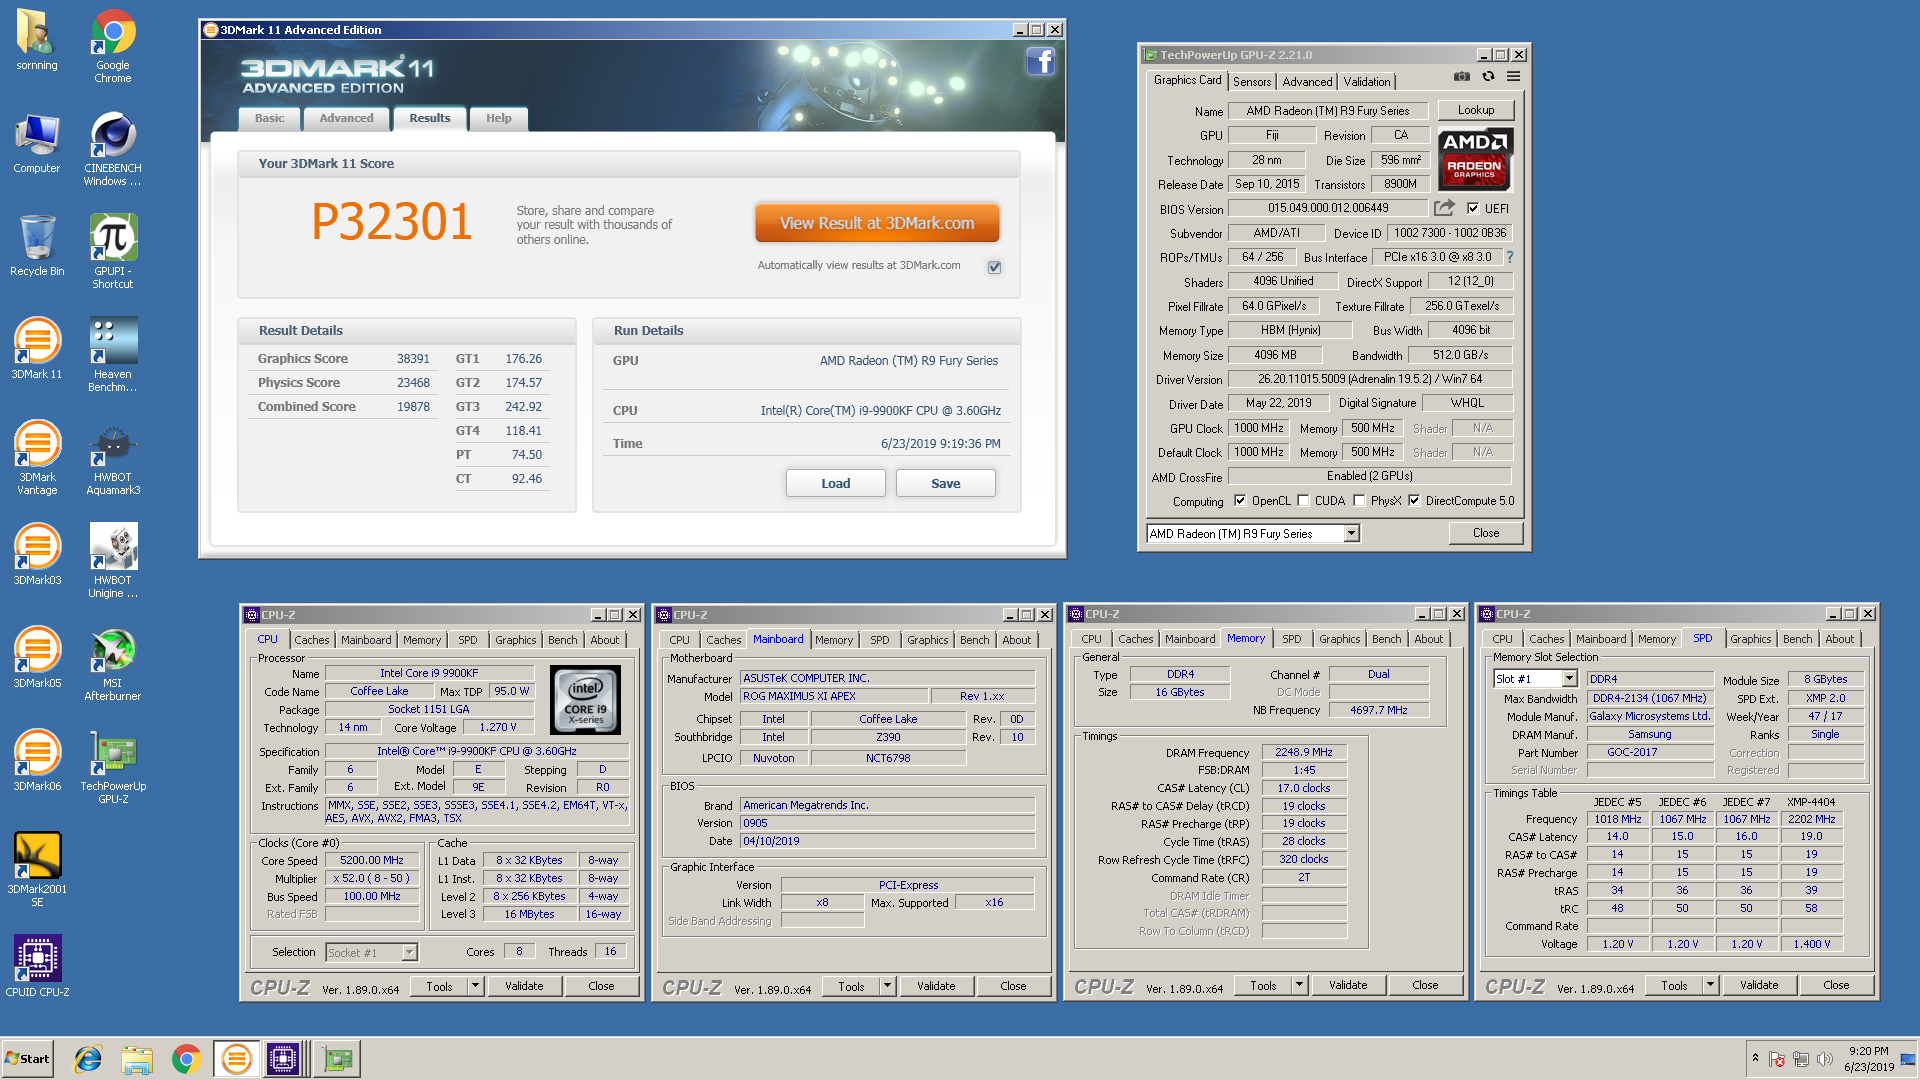Click the volume icon in system tray
The image size is (1920, 1080).
[x=1823, y=1059]
